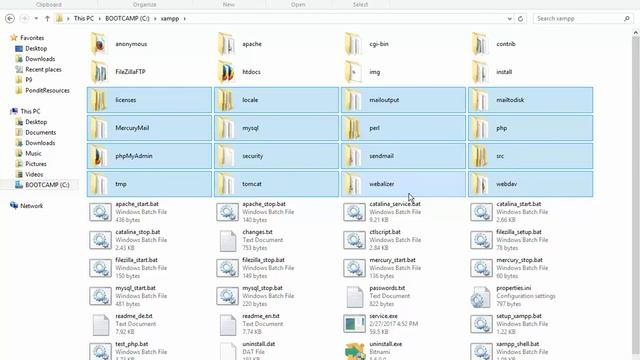The height and width of the screenshot is (360, 640).
Task: Select Favorites in navigation pane
Action: (x=32, y=38)
